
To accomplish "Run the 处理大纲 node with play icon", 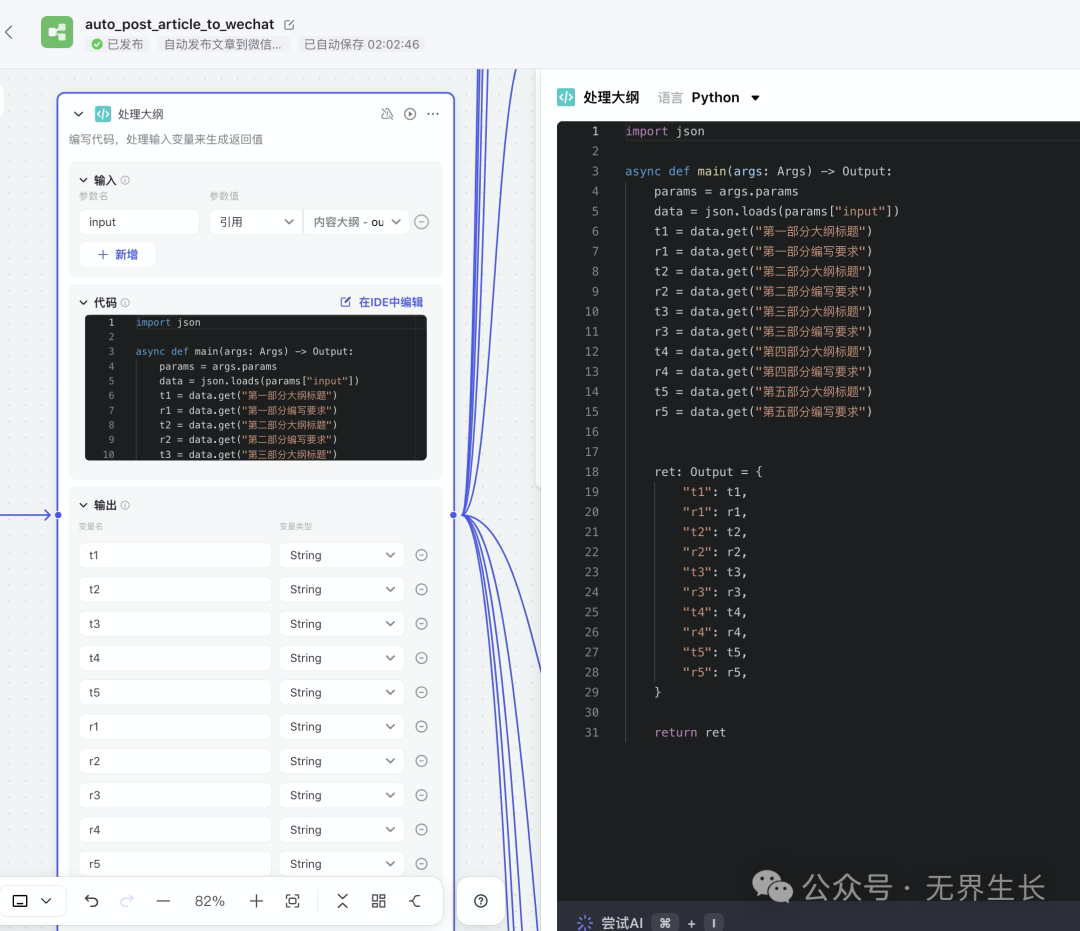I will (410, 114).
